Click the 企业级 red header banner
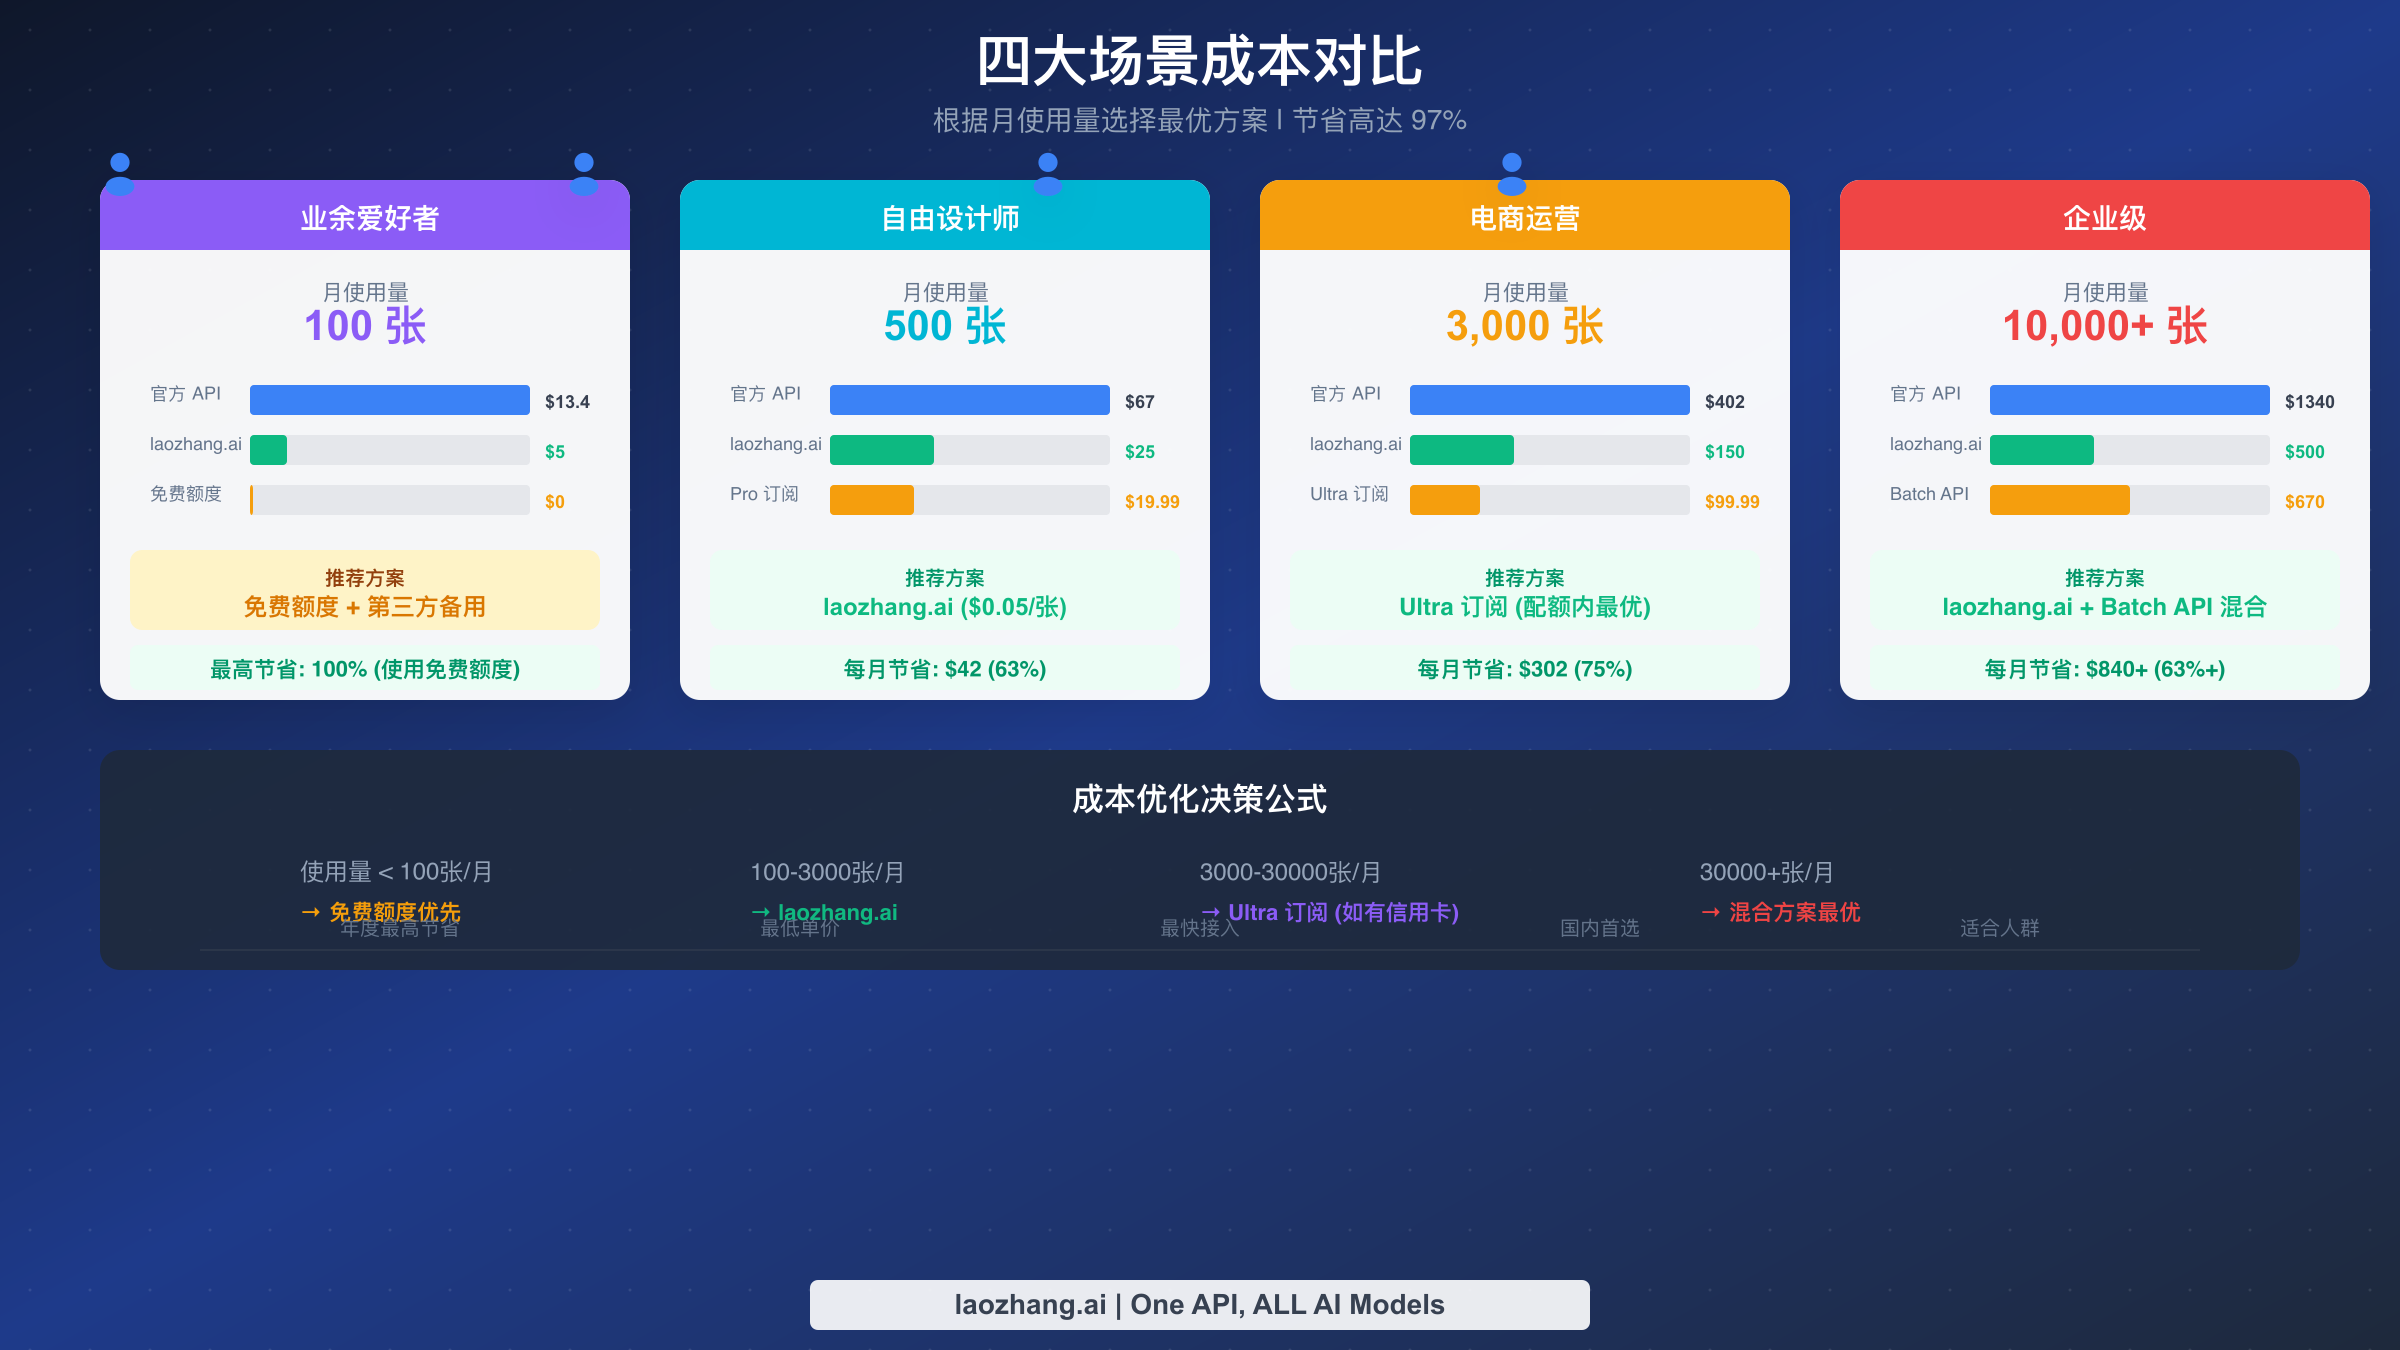The image size is (2400, 1350). point(2104,217)
